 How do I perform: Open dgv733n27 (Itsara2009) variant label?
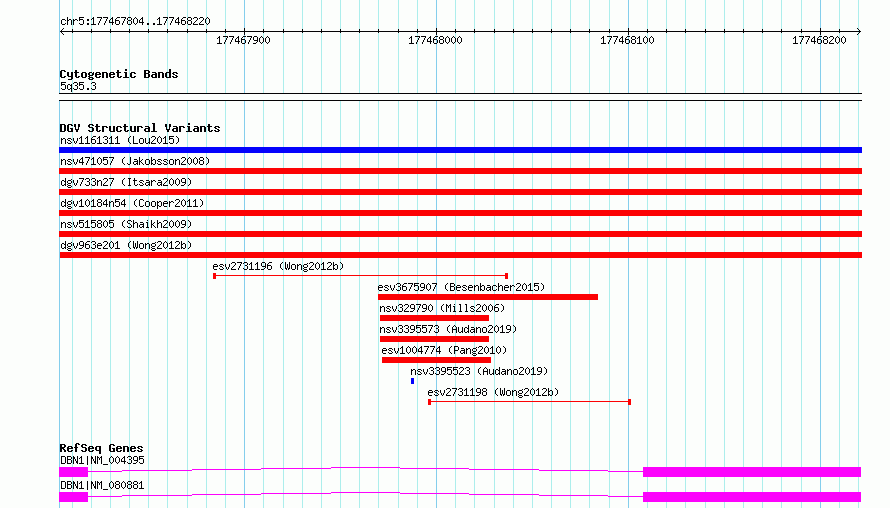[x=126, y=182]
